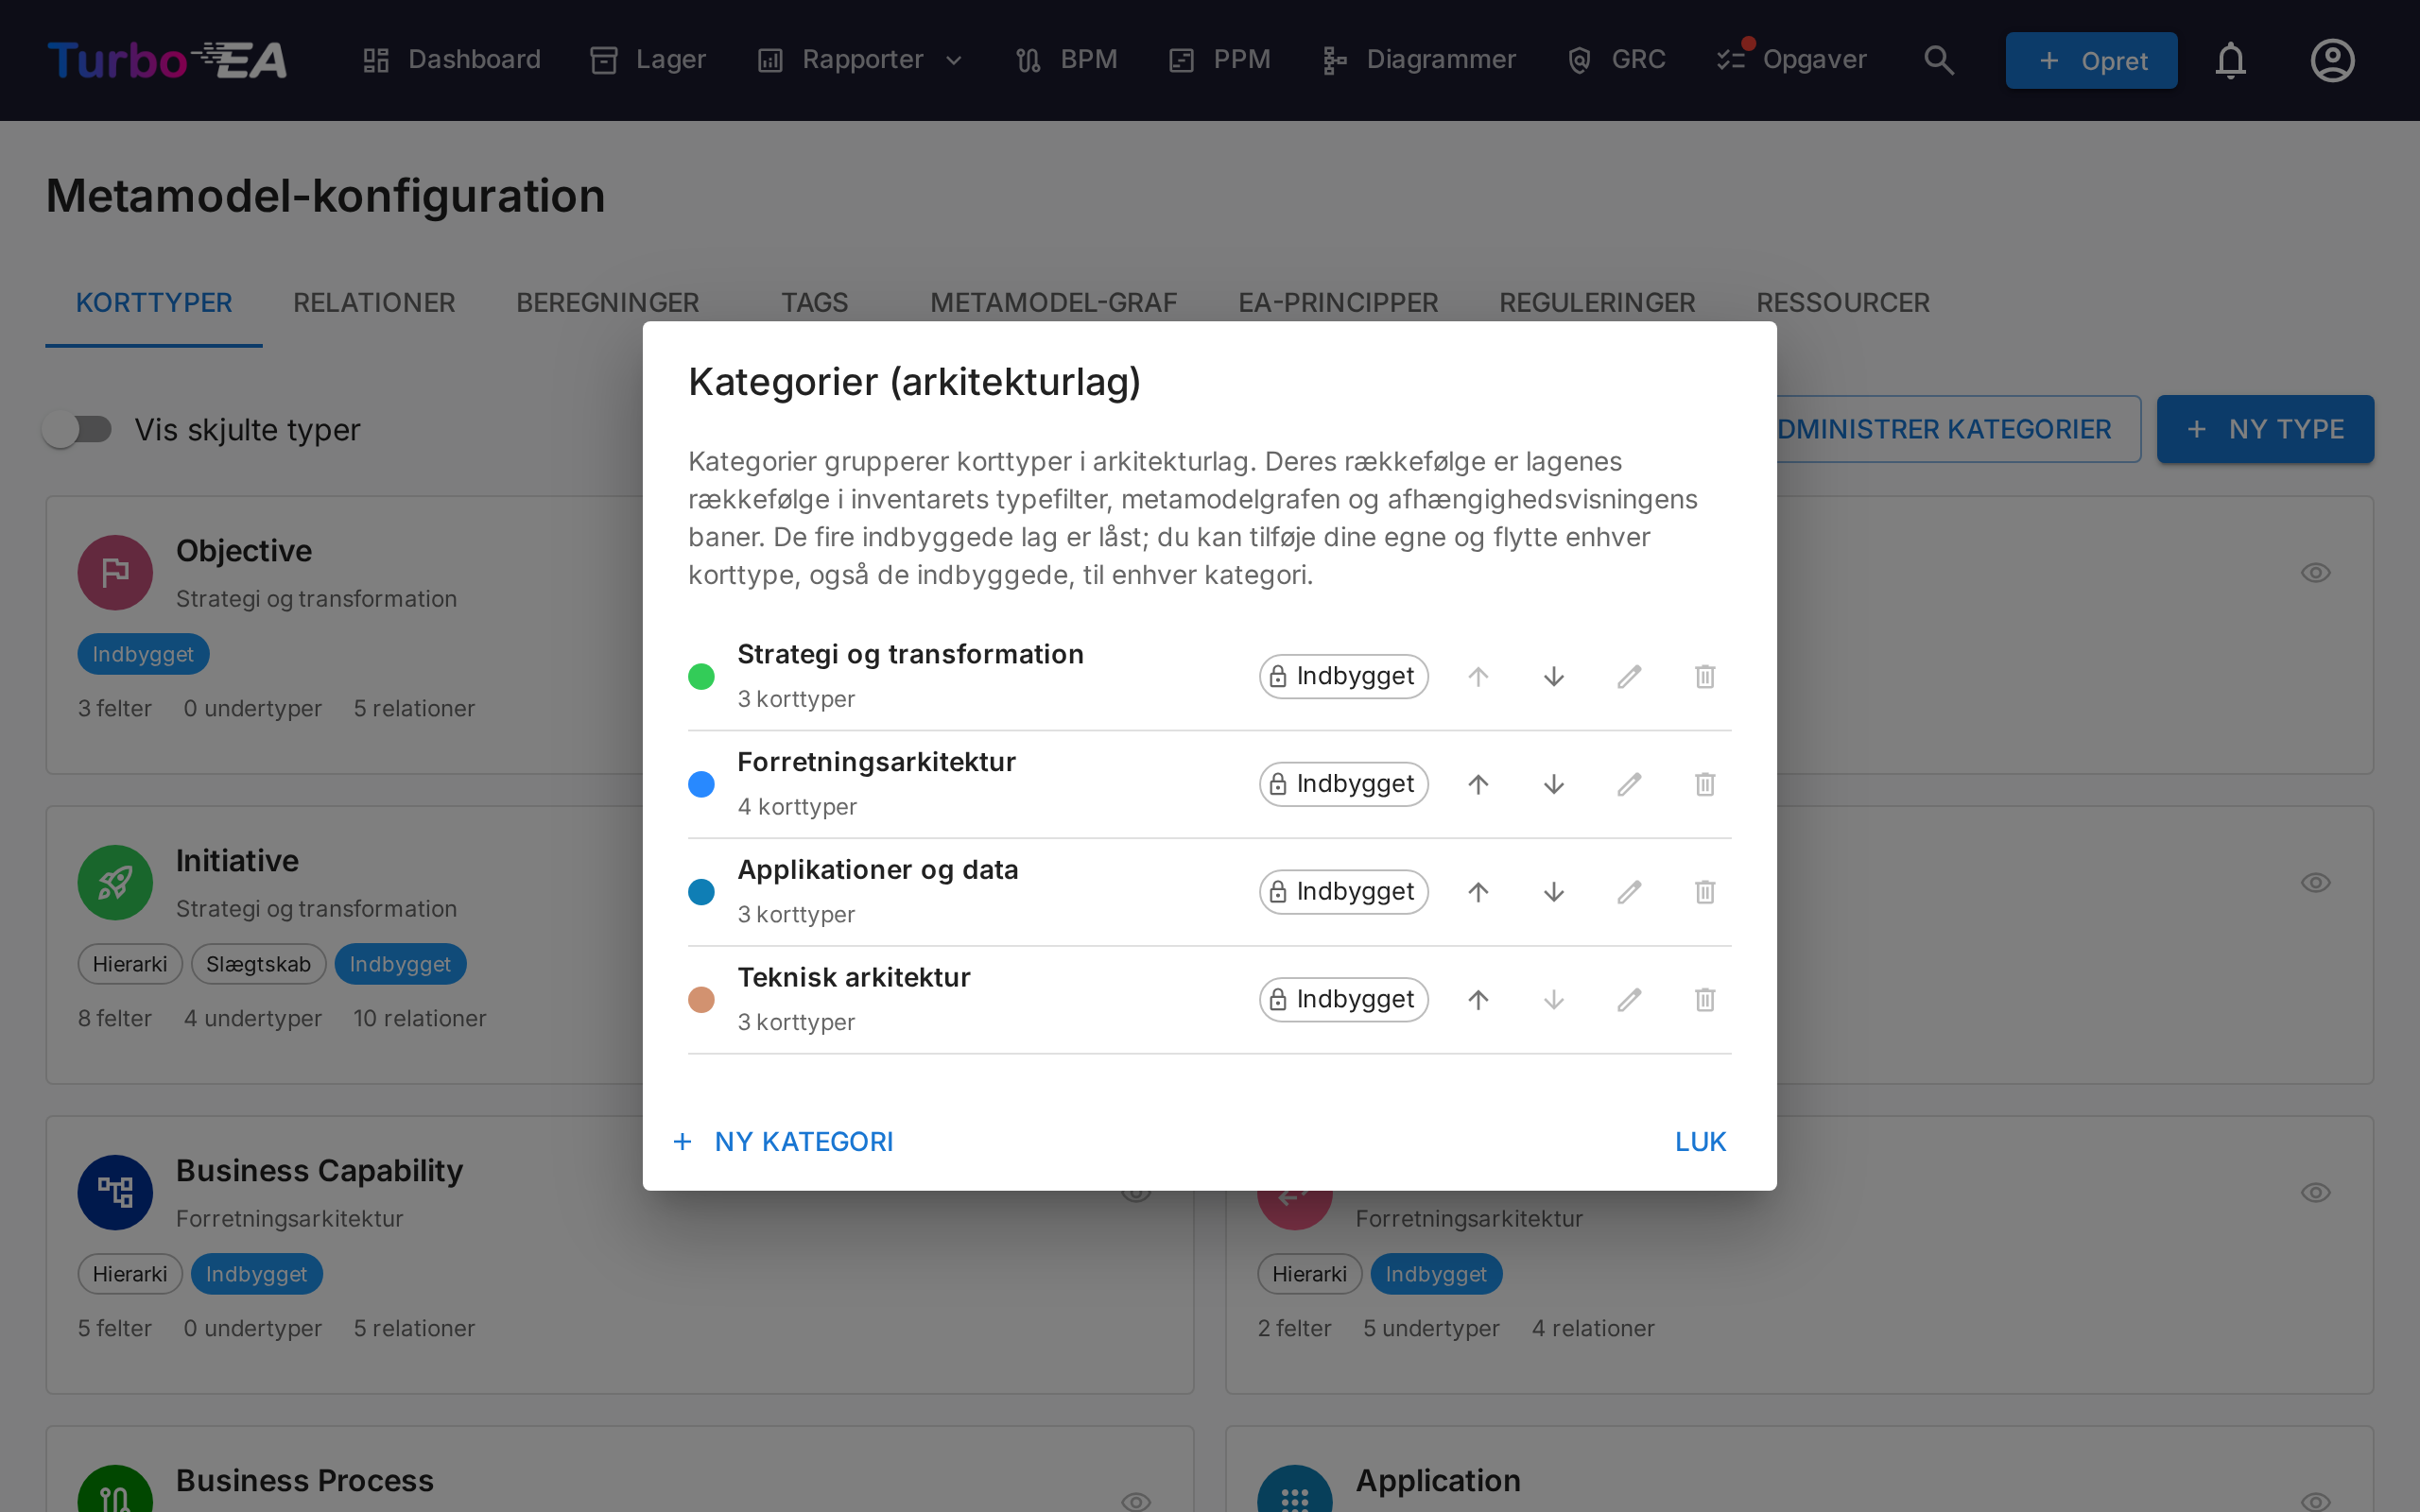Open user account avatar menu

(x=2332, y=60)
